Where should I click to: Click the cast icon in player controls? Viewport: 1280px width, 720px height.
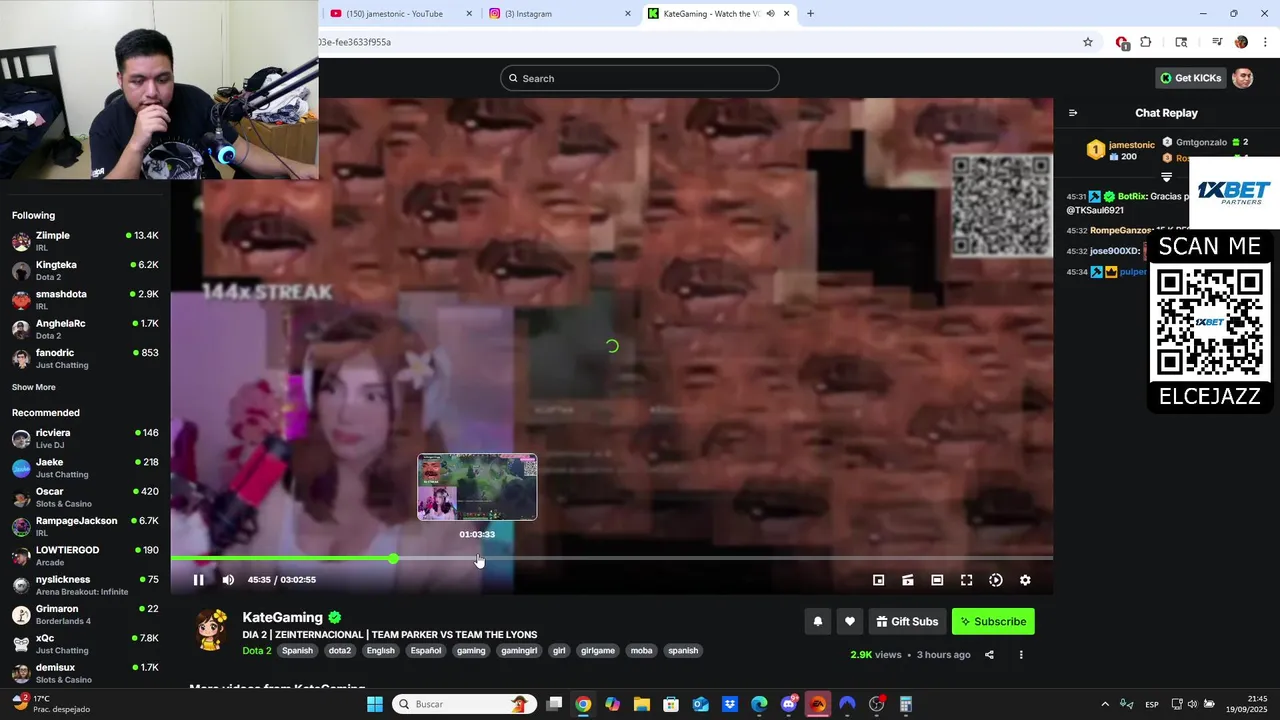pos(908,580)
